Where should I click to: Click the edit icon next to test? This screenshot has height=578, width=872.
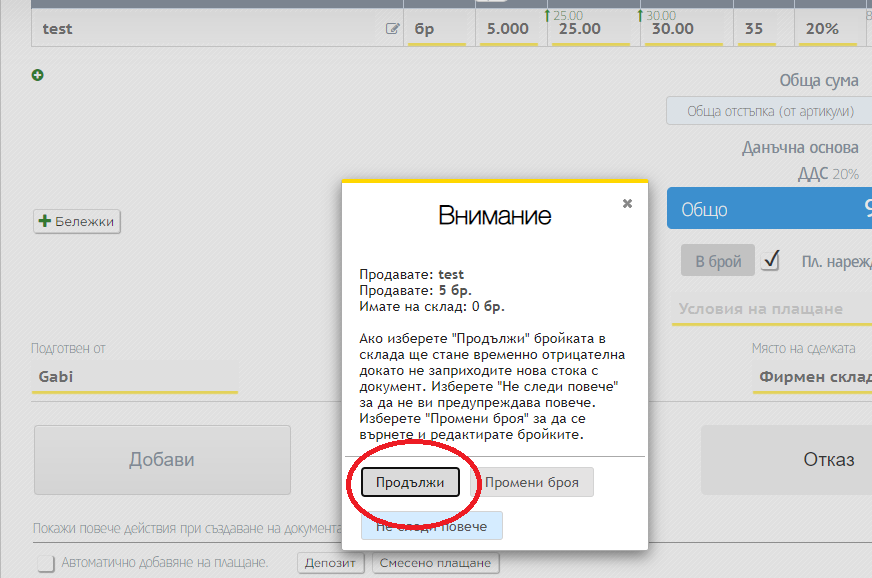coord(393,29)
